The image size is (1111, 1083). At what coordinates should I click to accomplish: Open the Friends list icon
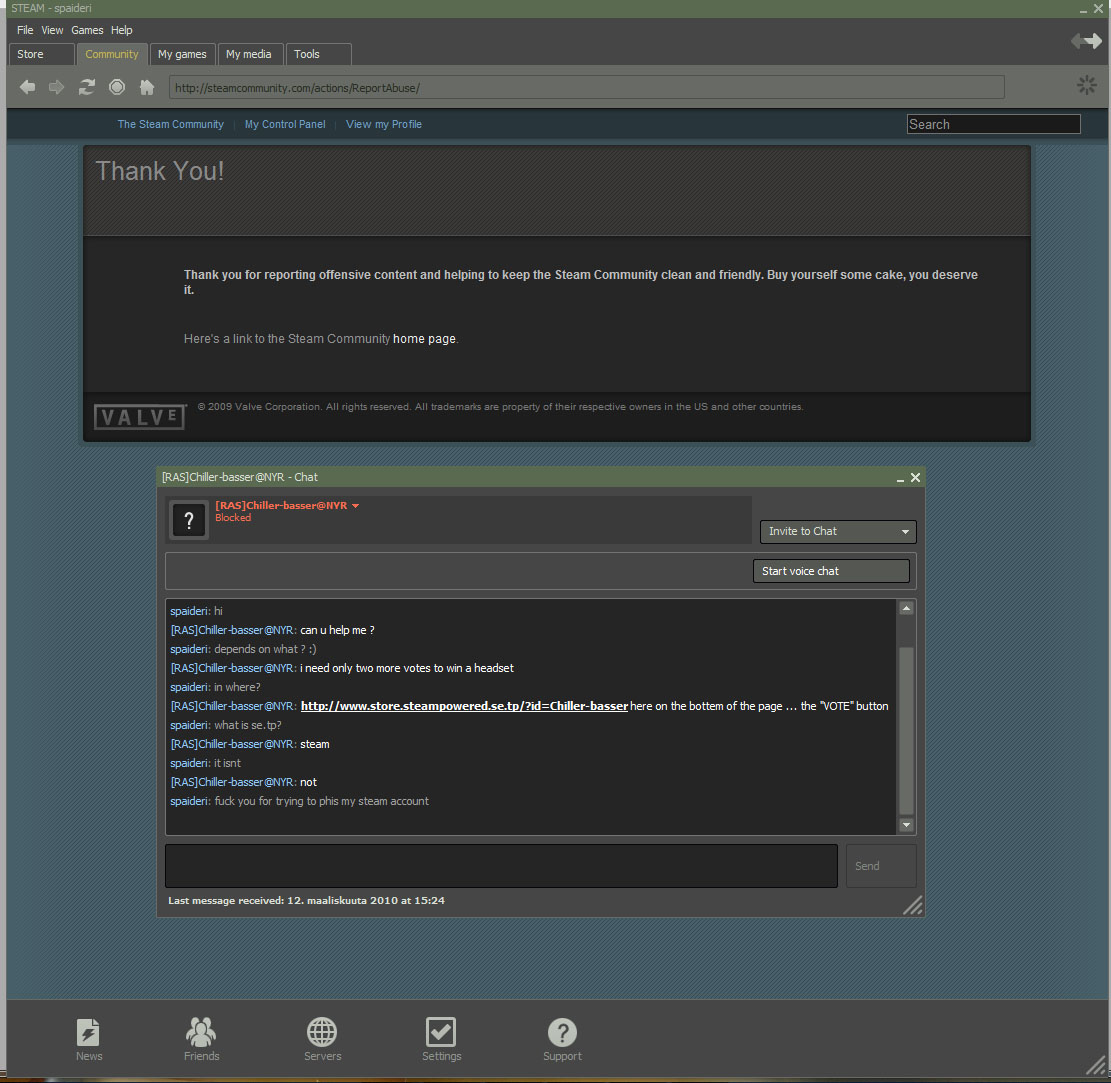click(x=201, y=1038)
